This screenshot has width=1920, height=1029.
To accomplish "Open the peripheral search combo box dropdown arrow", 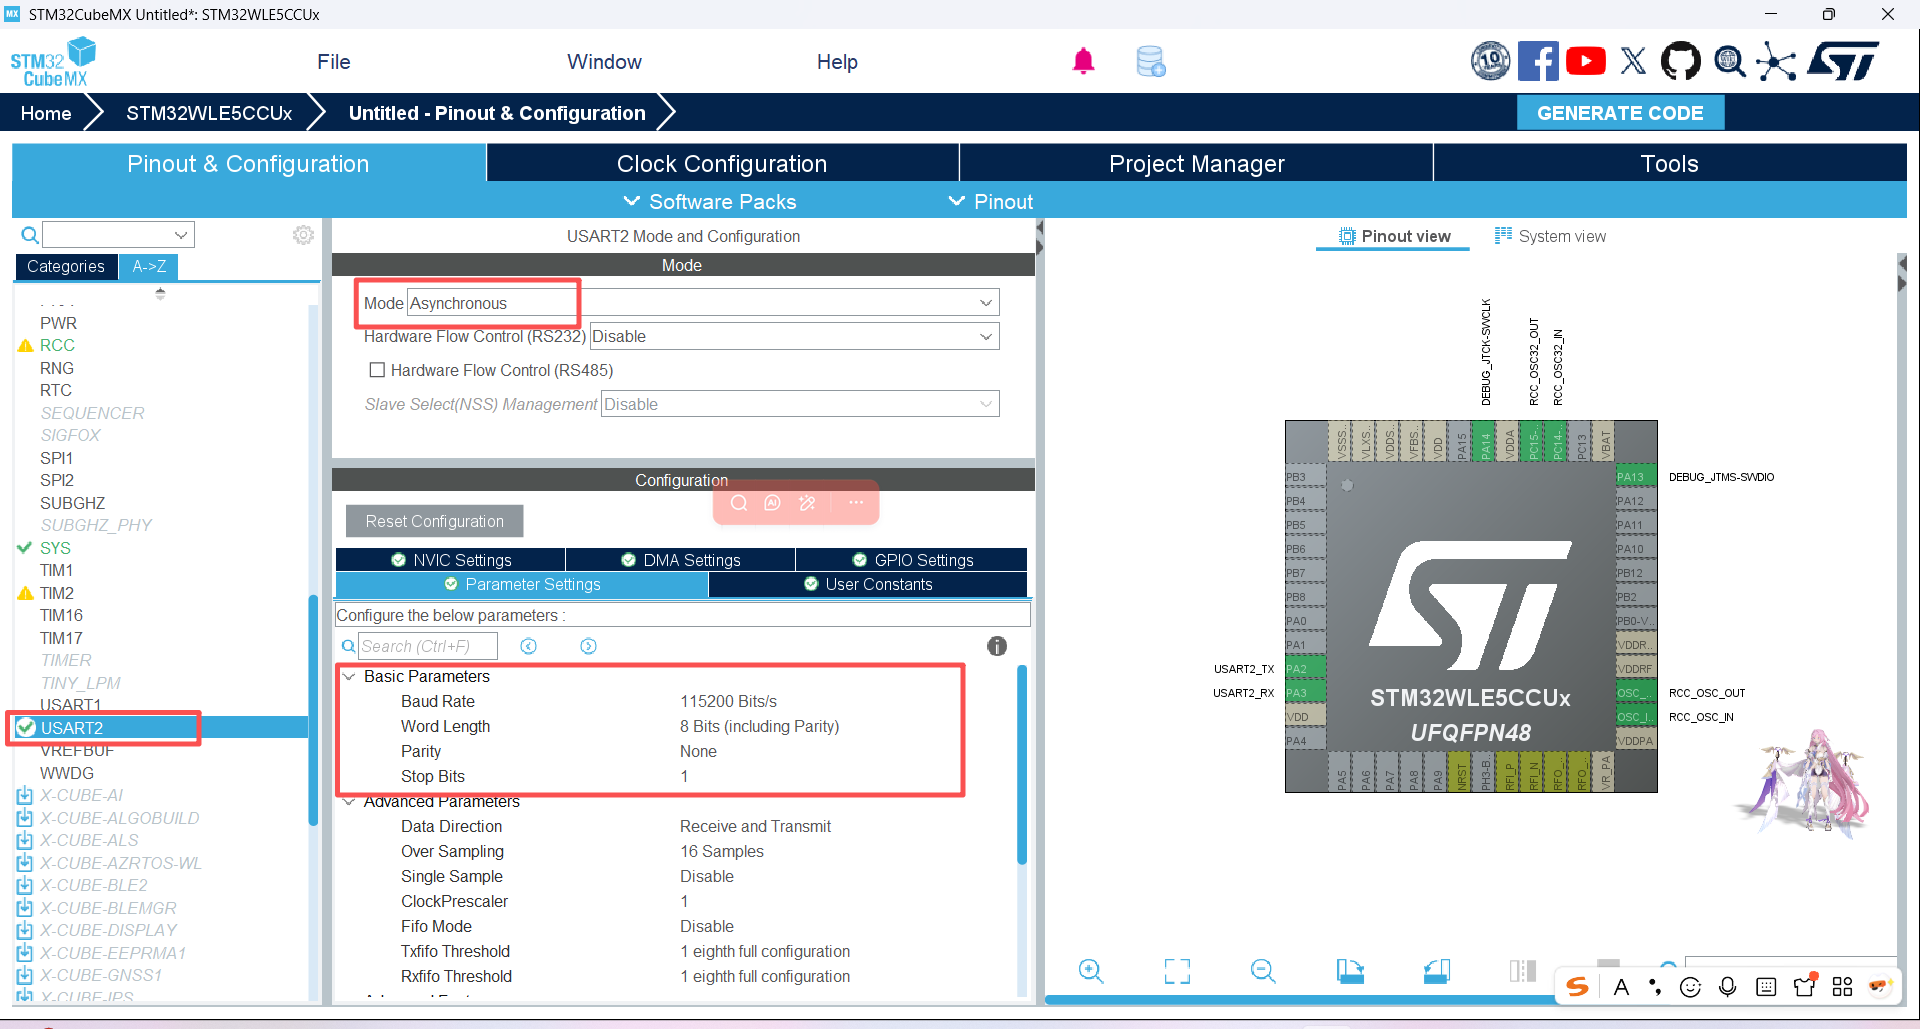I will point(181,235).
